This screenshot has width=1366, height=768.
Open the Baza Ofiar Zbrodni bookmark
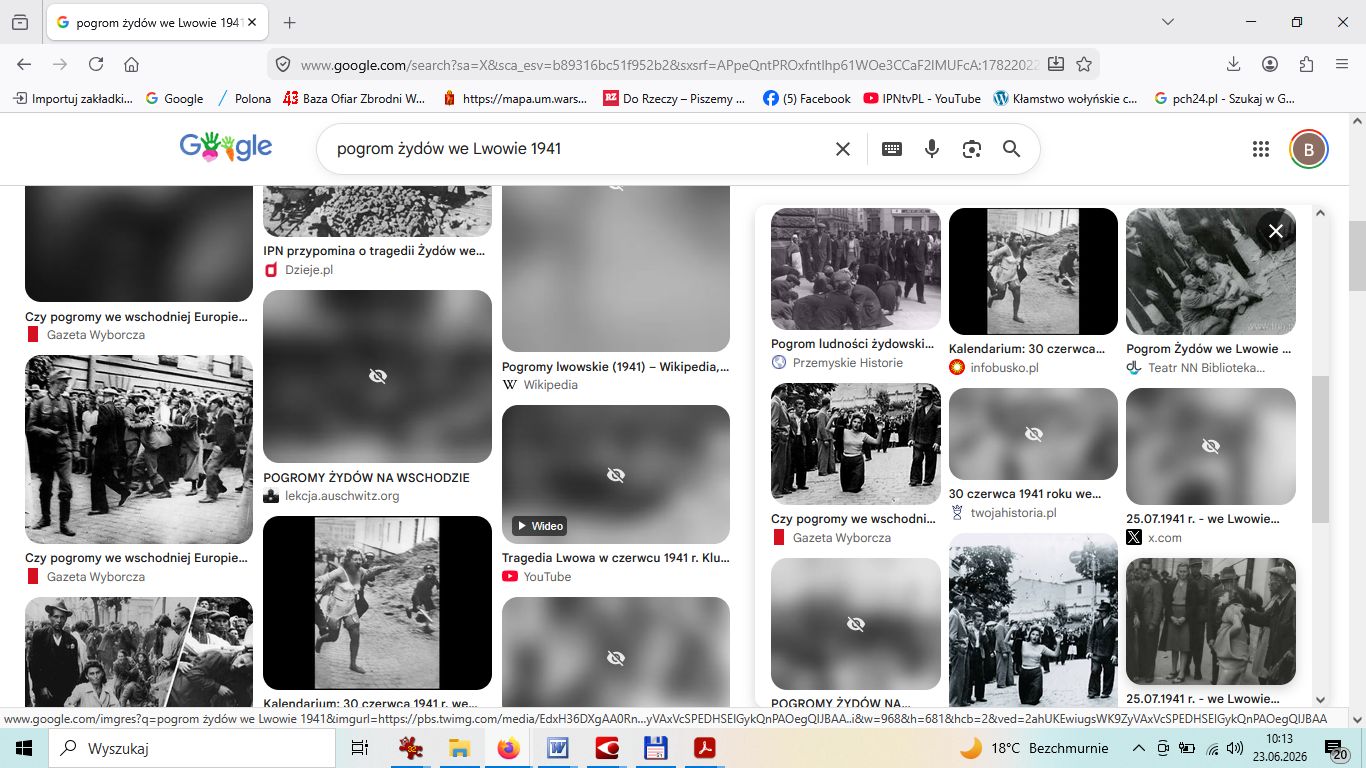pyautogui.click(x=355, y=99)
